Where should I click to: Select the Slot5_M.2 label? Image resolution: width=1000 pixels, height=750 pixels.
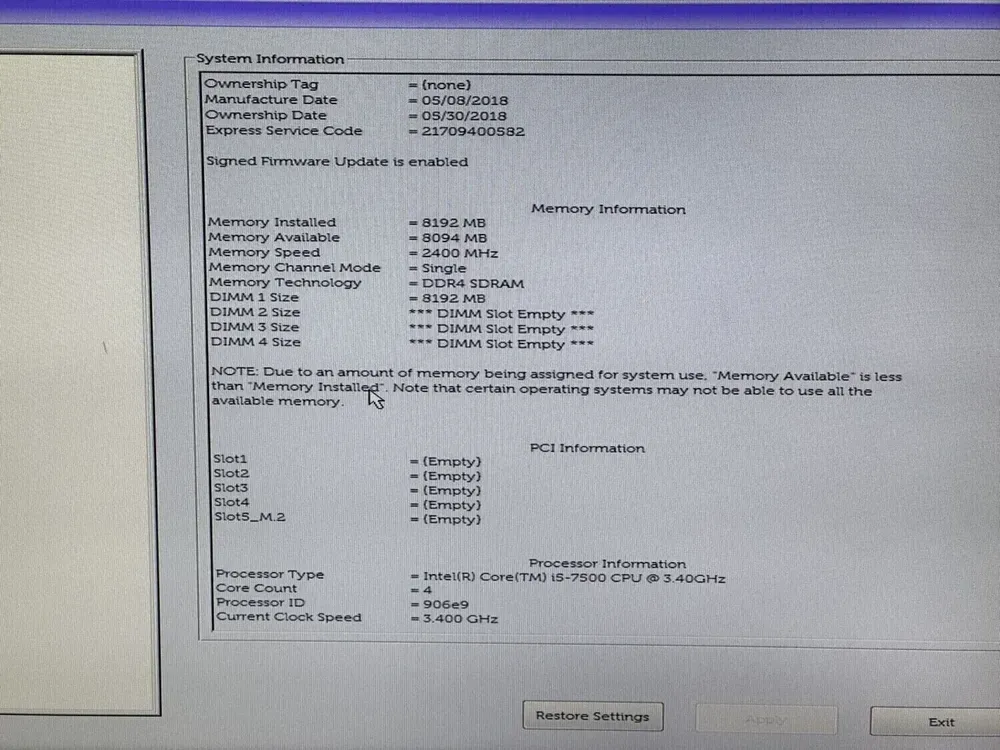pos(249,517)
